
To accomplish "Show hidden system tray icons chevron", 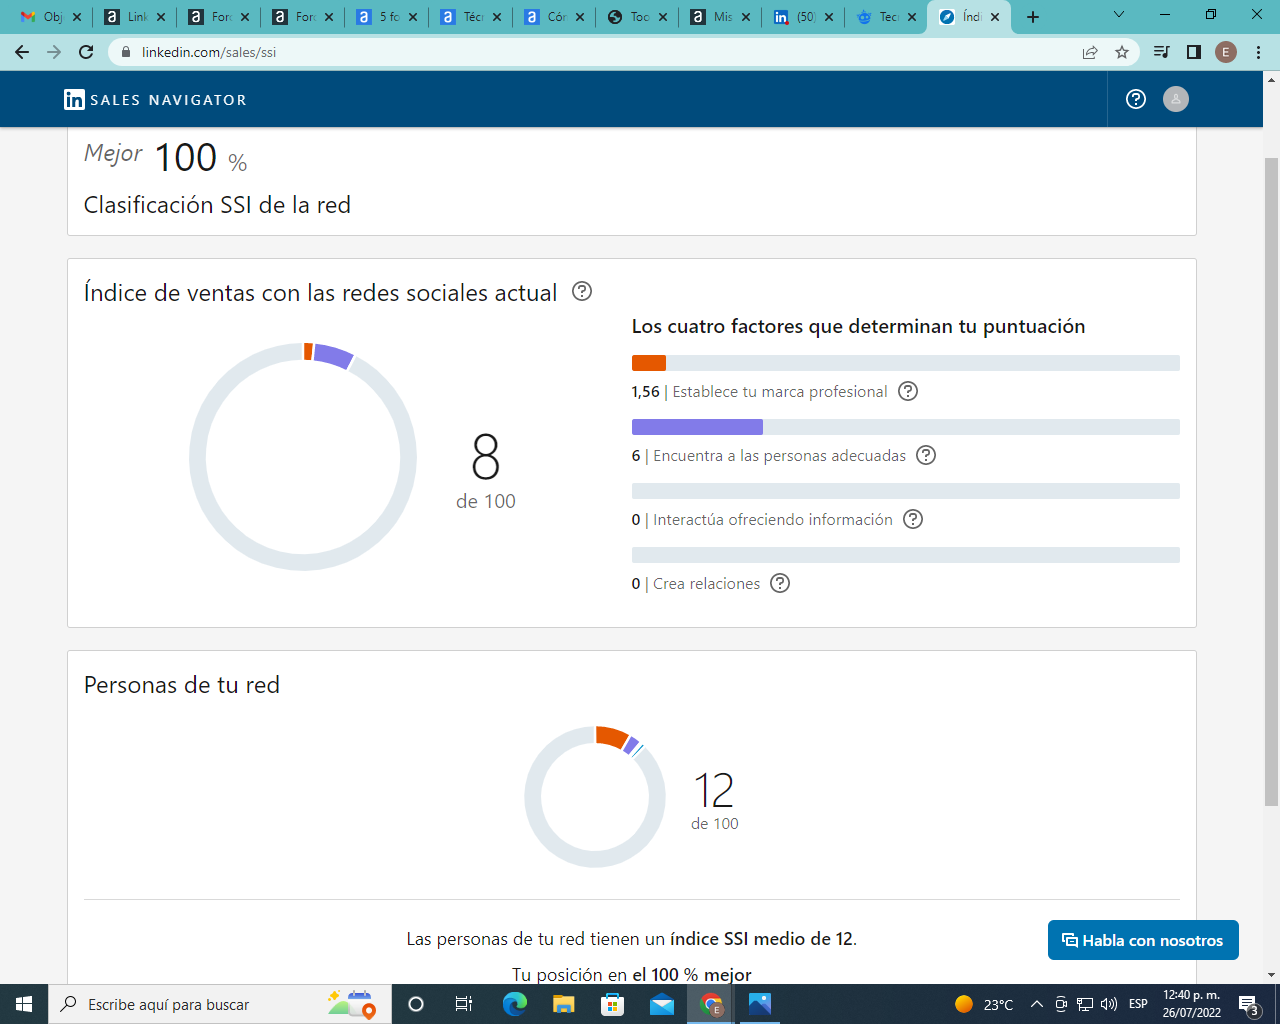I will (1037, 1004).
